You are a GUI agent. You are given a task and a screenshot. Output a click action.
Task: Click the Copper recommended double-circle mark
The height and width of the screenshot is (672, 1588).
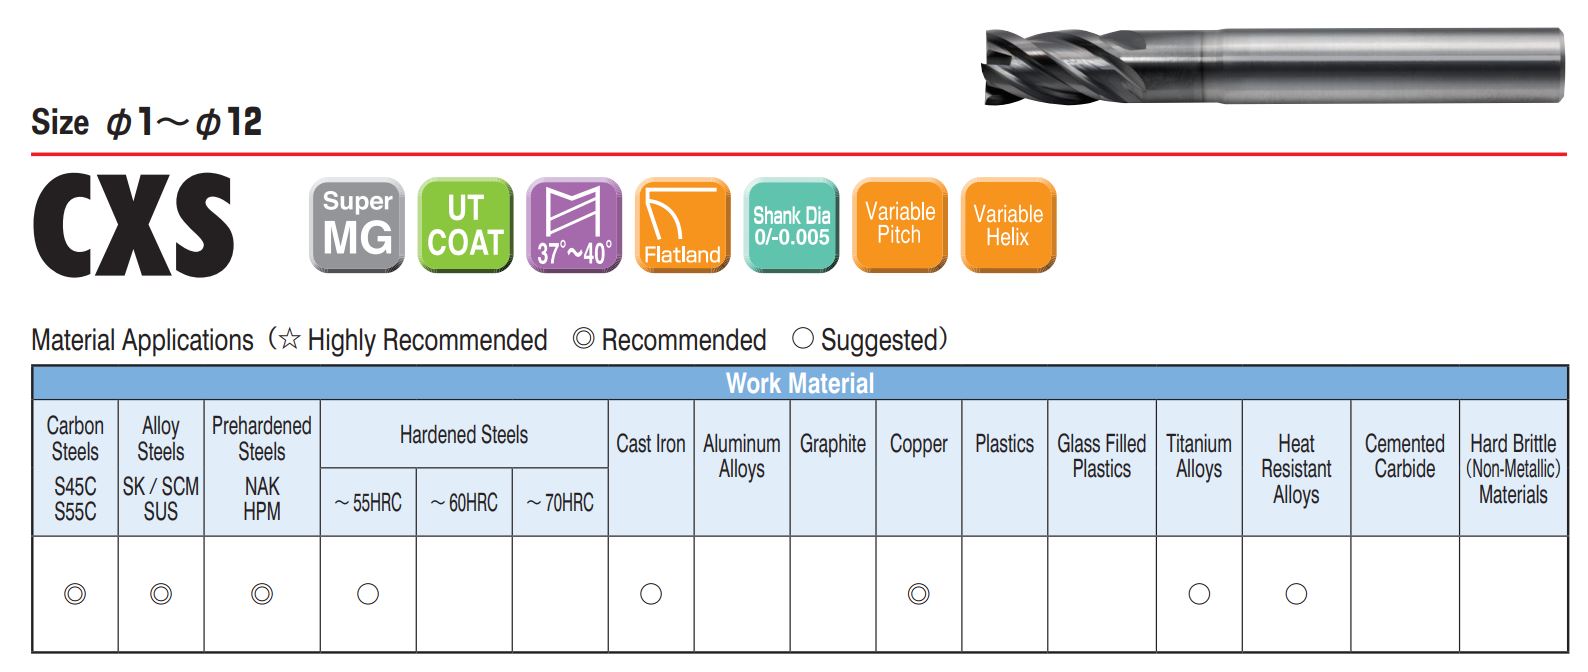point(918,594)
